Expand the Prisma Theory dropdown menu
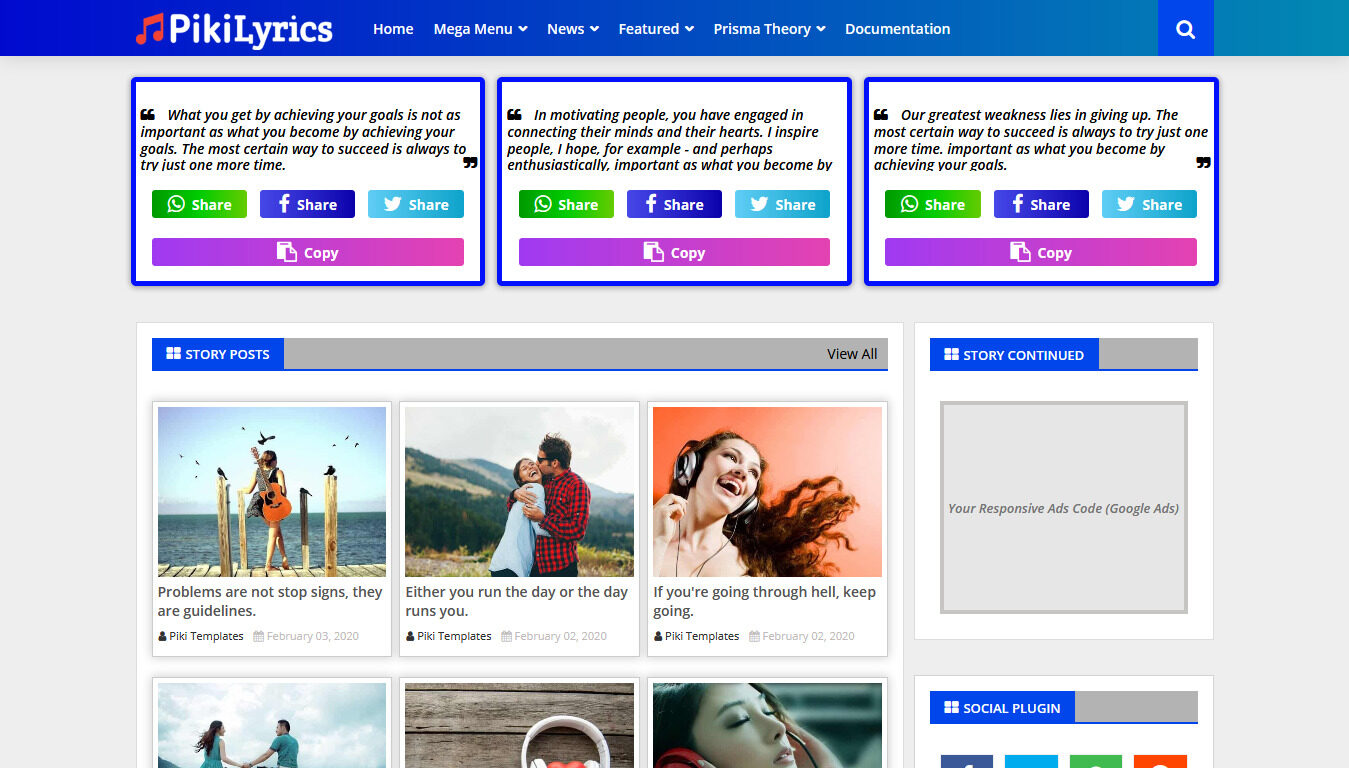The width and height of the screenshot is (1349, 768). [x=770, y=29]
